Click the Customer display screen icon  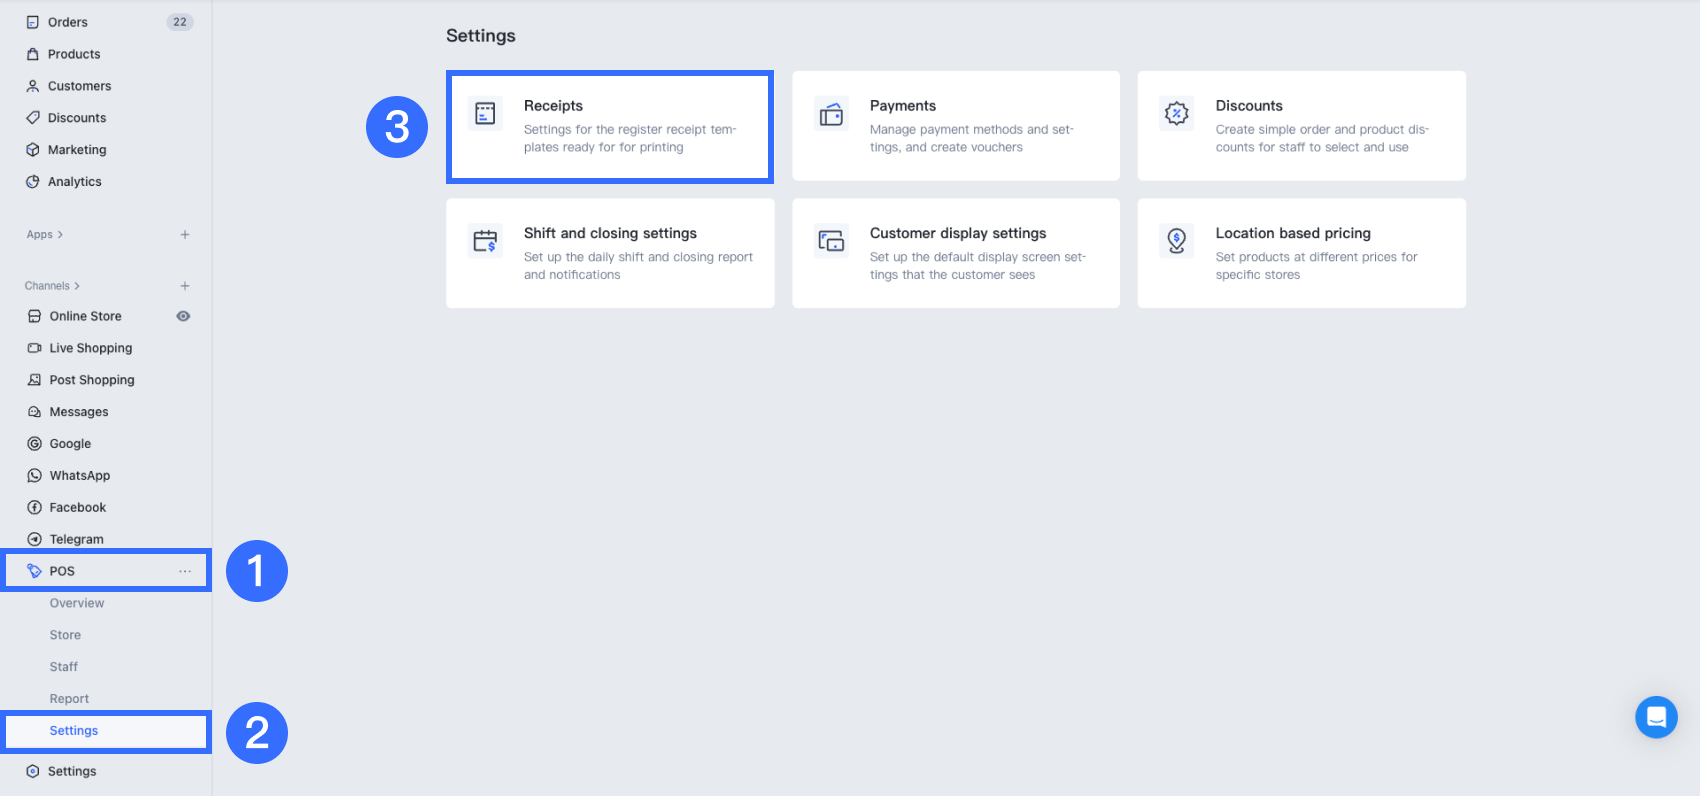(831, 241)
